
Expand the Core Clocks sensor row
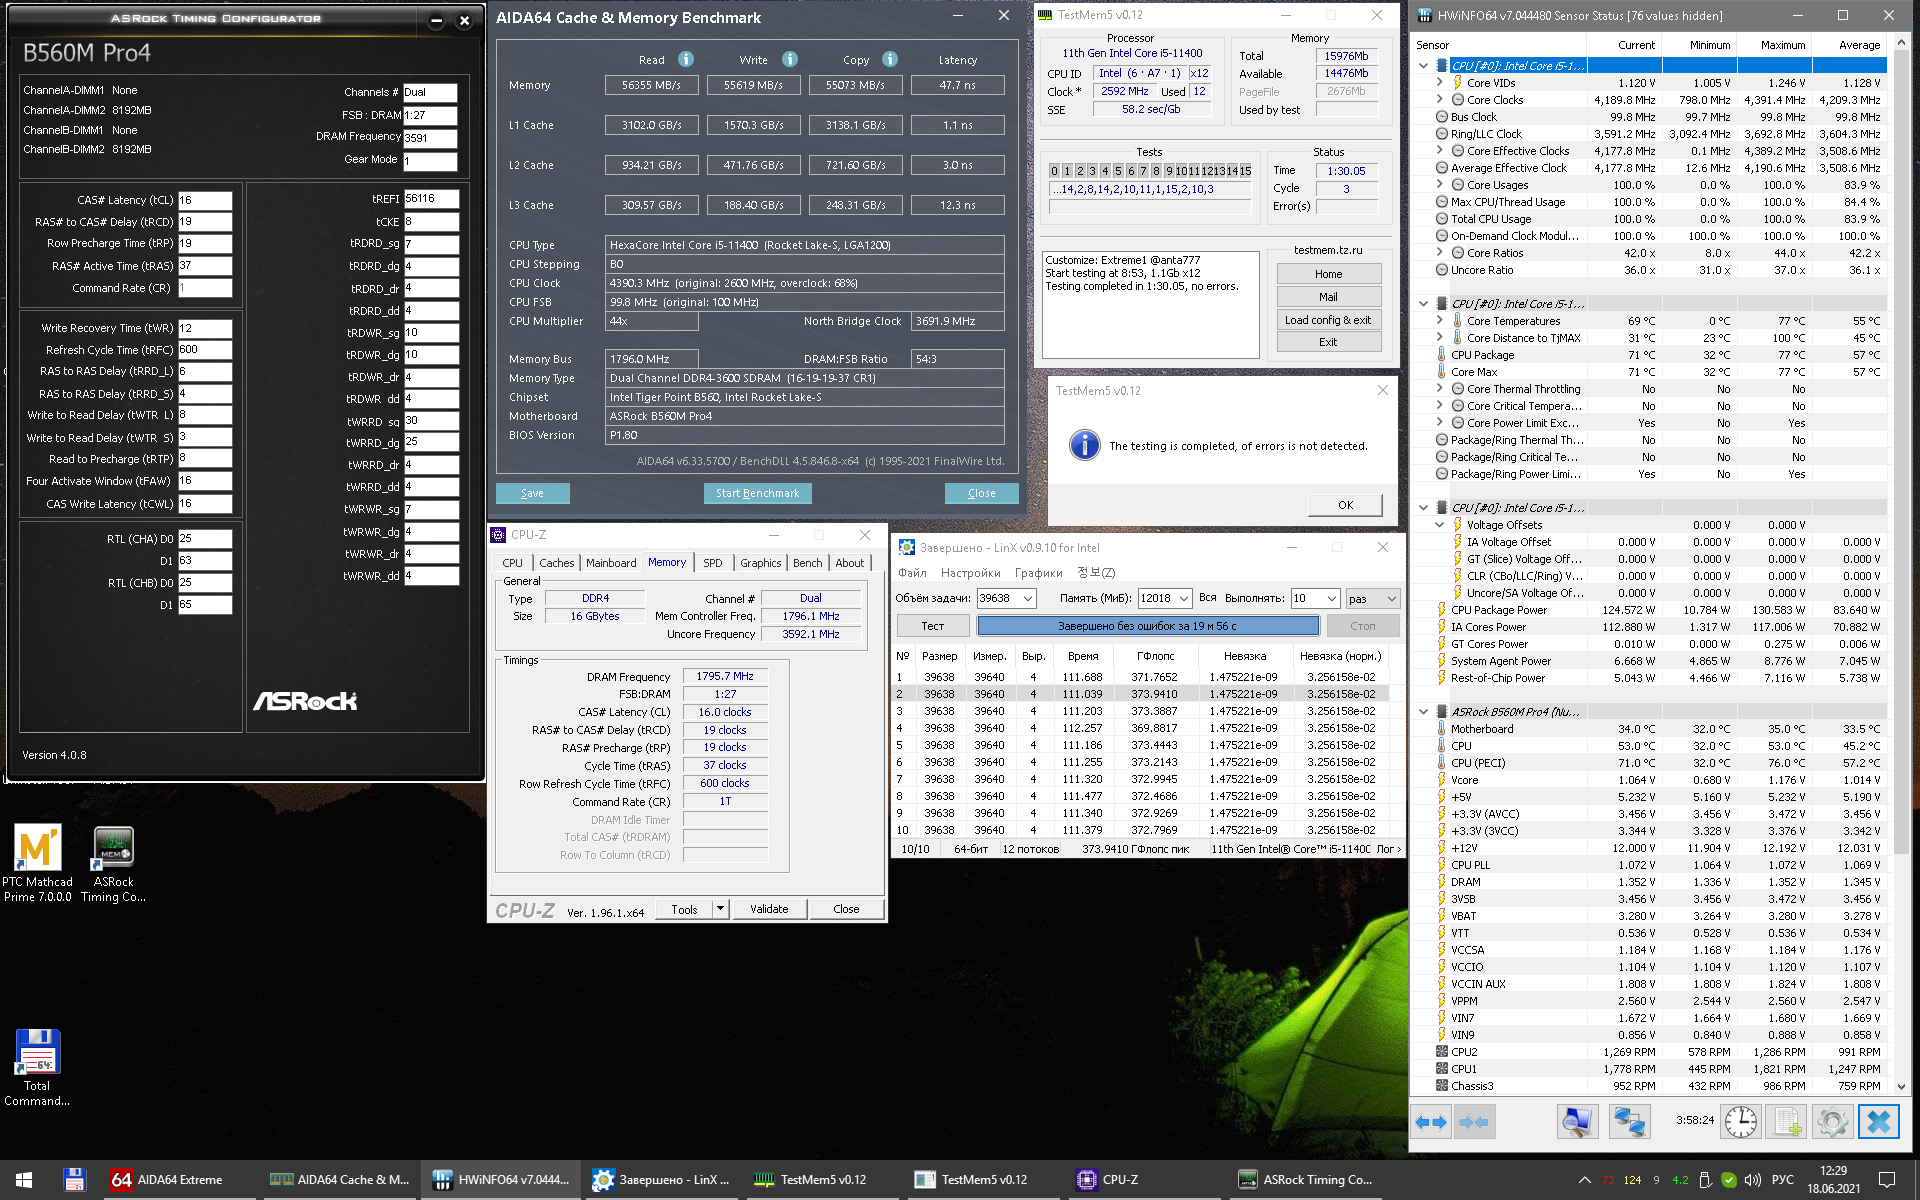point(1439,100)
